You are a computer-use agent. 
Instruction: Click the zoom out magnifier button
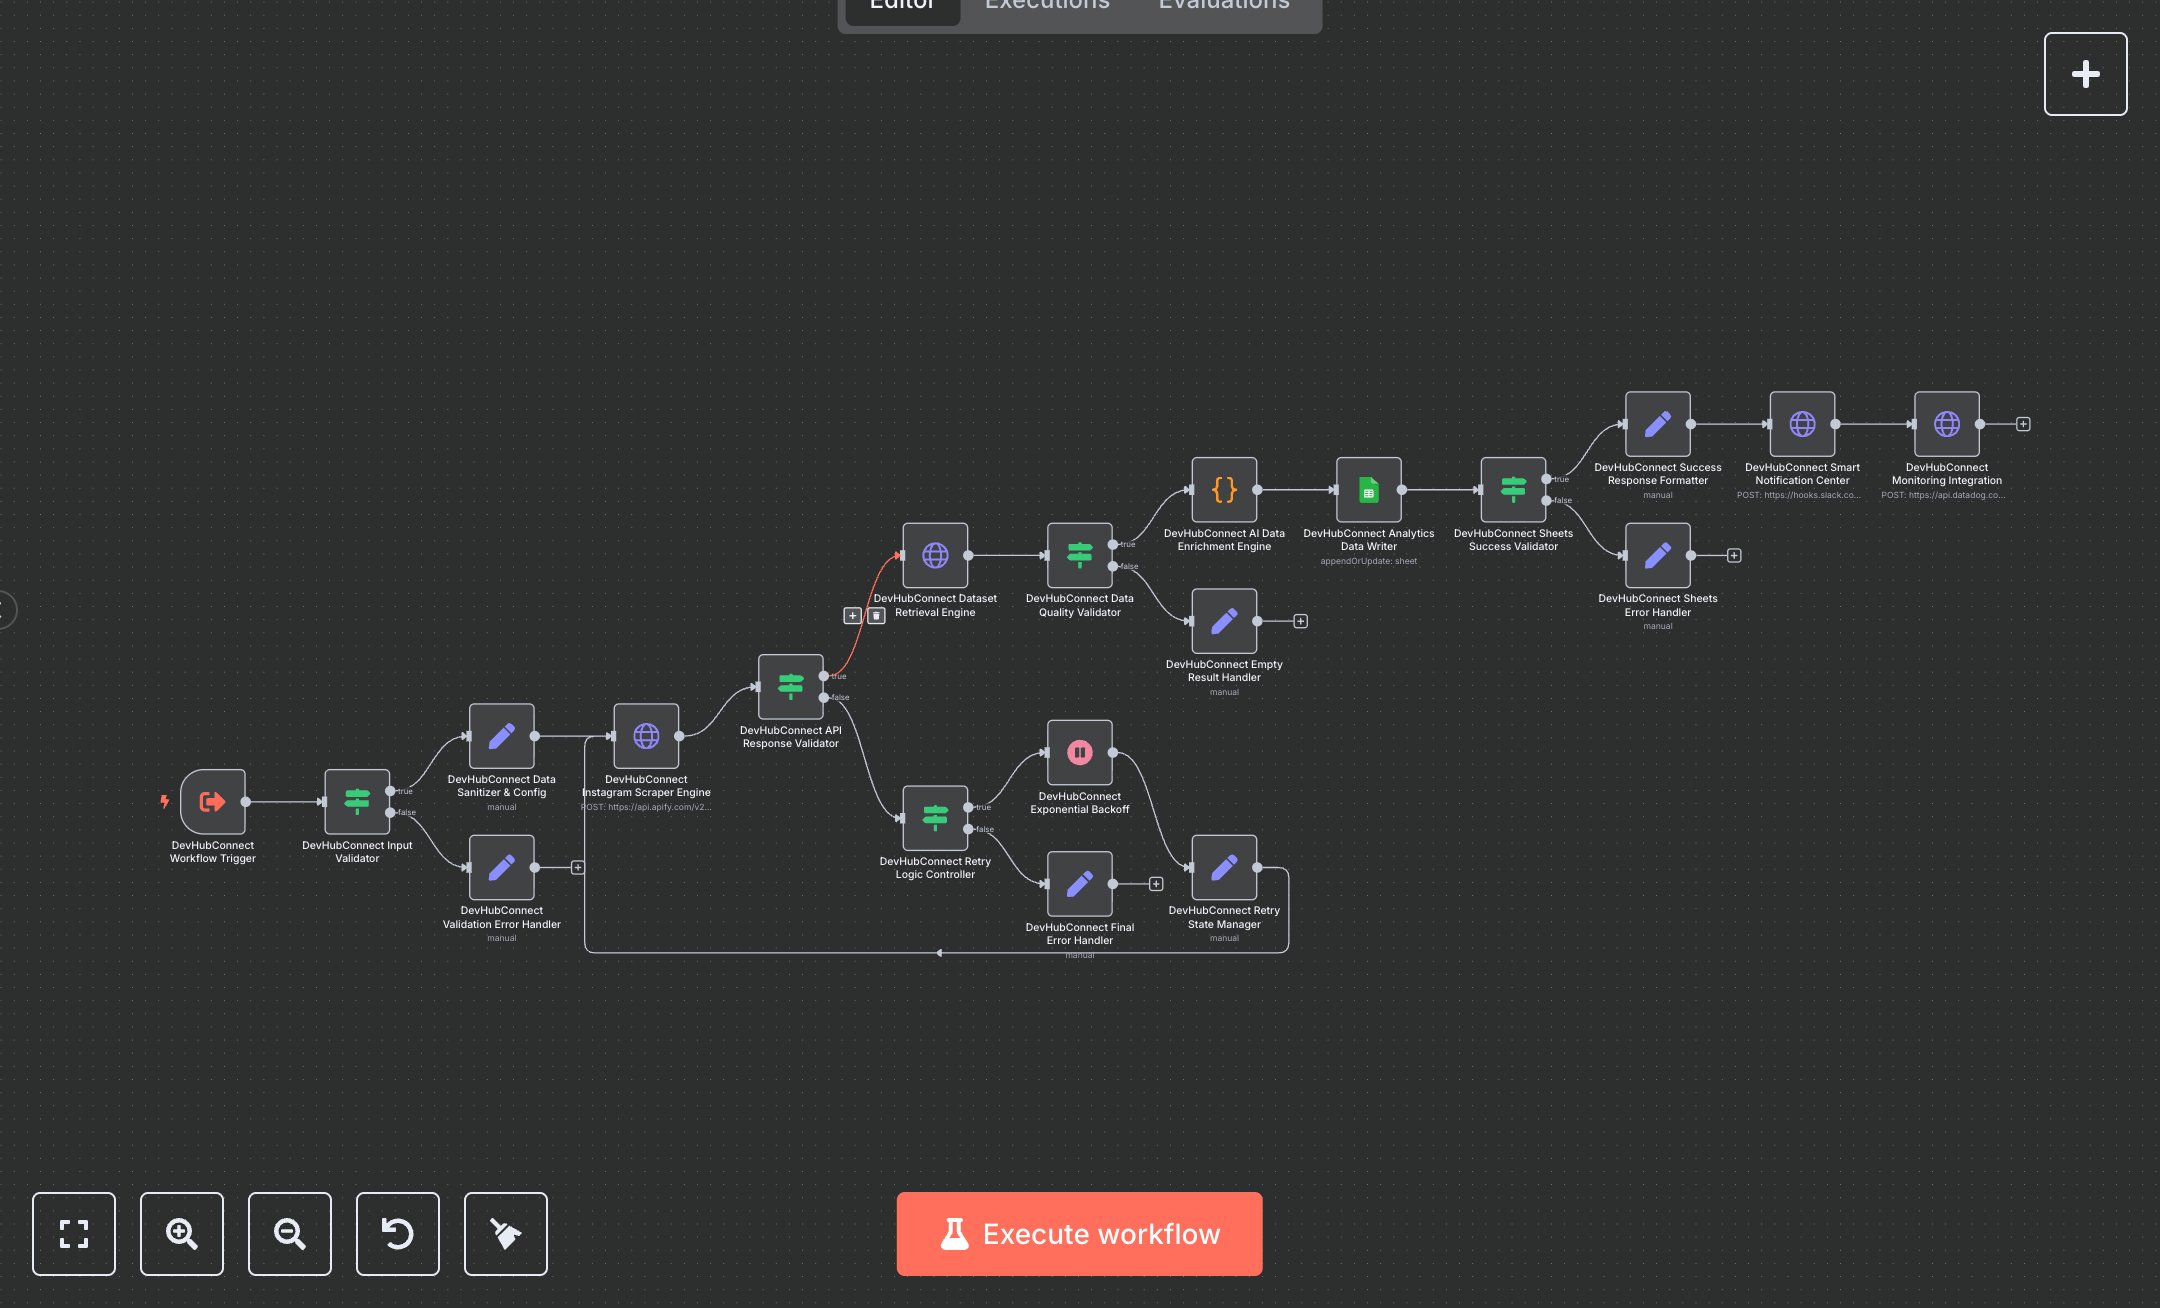pyautogui.click(x=290, y=1233)
